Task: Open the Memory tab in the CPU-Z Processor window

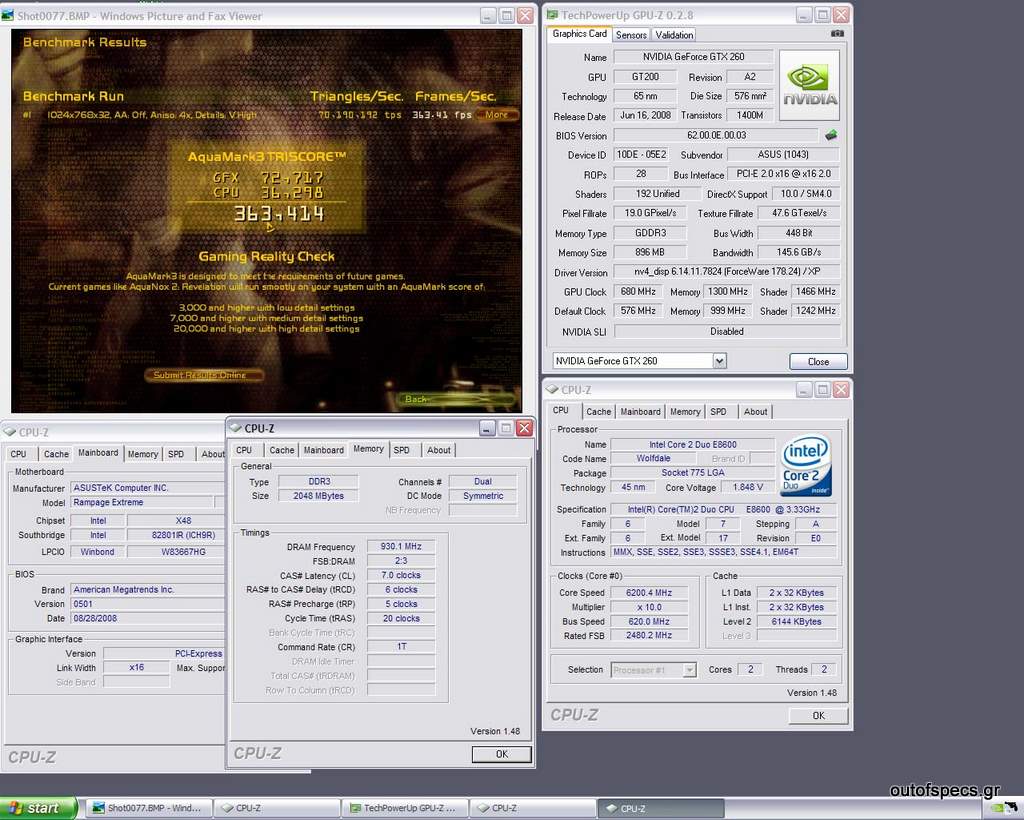Action: pyautogui.click(x=685, y=411)
